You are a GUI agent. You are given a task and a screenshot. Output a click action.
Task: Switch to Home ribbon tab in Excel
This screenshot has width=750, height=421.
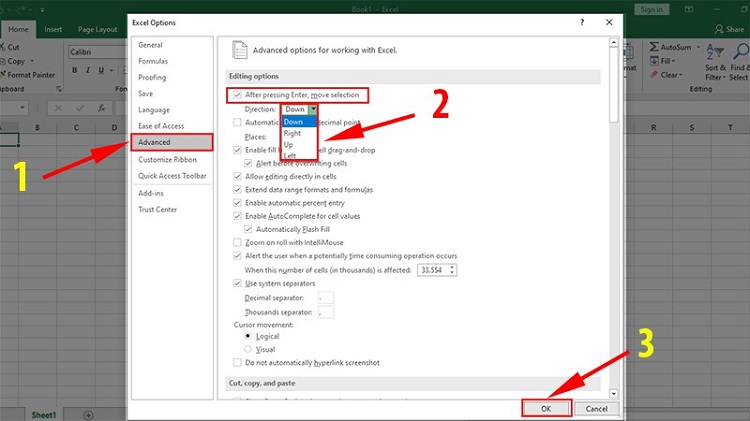pyautogui.click(x=18, y=29)
